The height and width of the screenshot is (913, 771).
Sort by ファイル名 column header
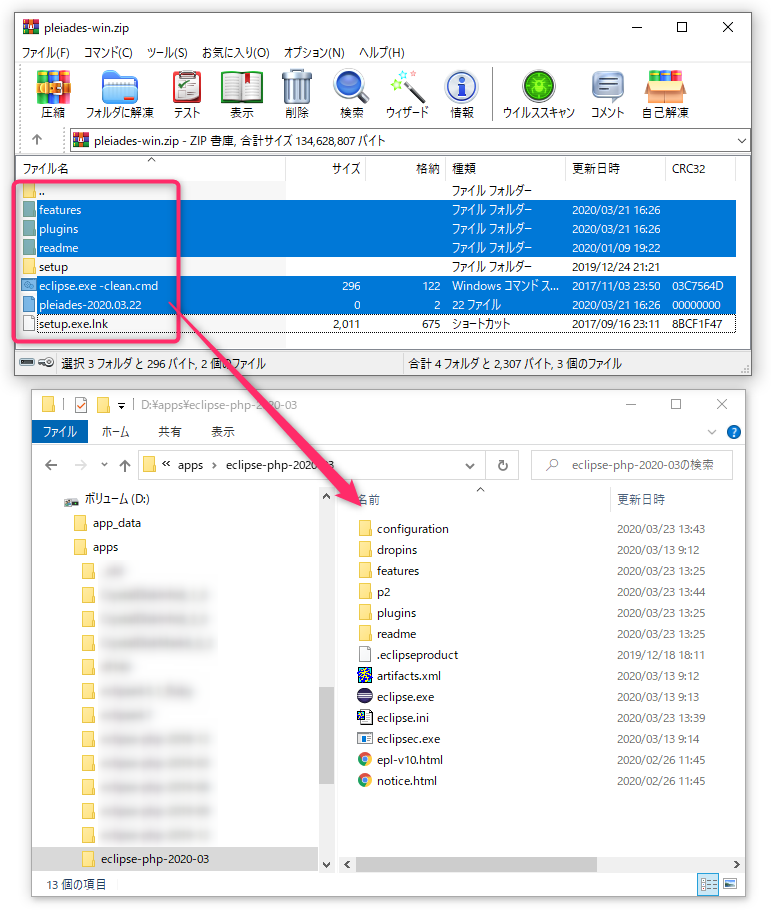coord(151,168)
